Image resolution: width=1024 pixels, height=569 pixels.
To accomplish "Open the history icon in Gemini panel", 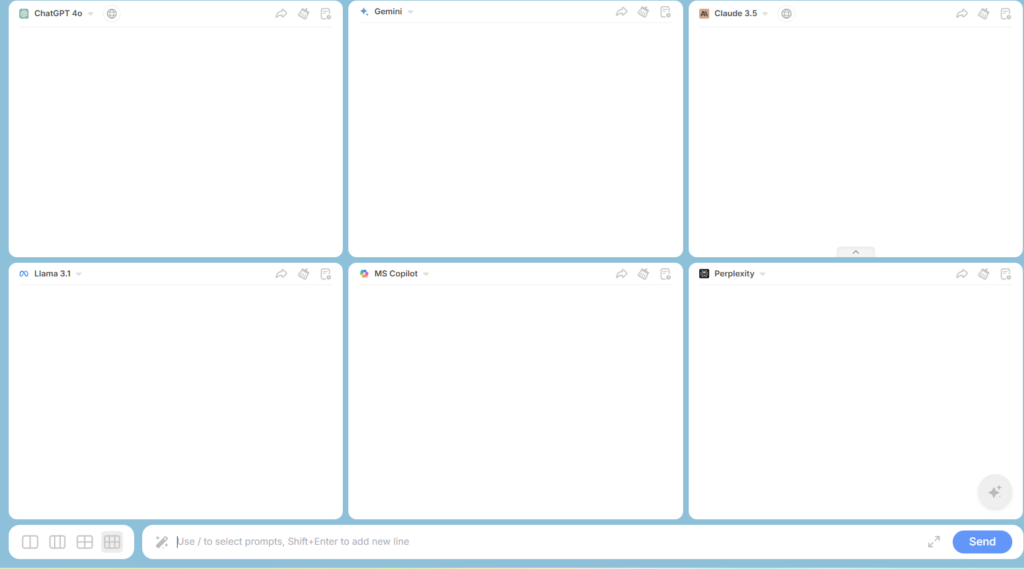I will [665, 12].
